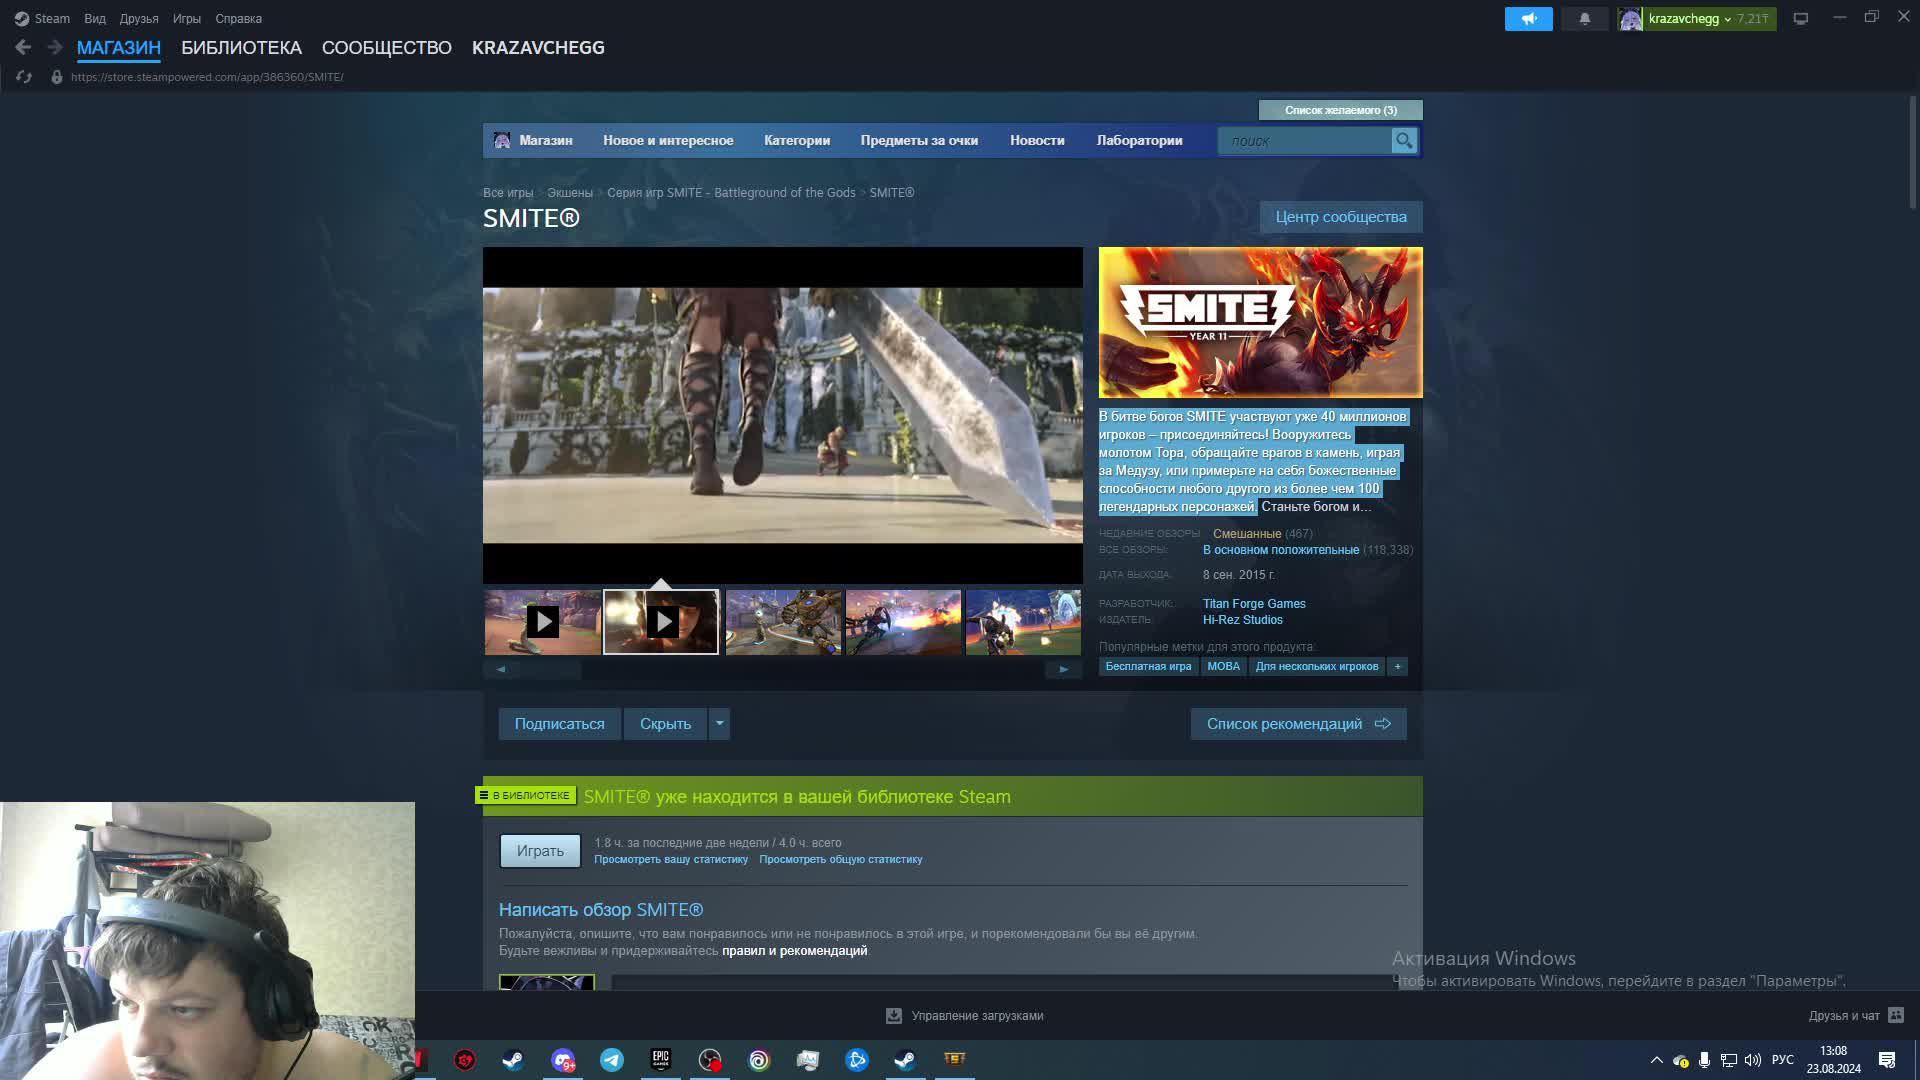Click the store search magnifier icon
This screenshot has height=1080, width=1920.
(x=1404, y=141)
